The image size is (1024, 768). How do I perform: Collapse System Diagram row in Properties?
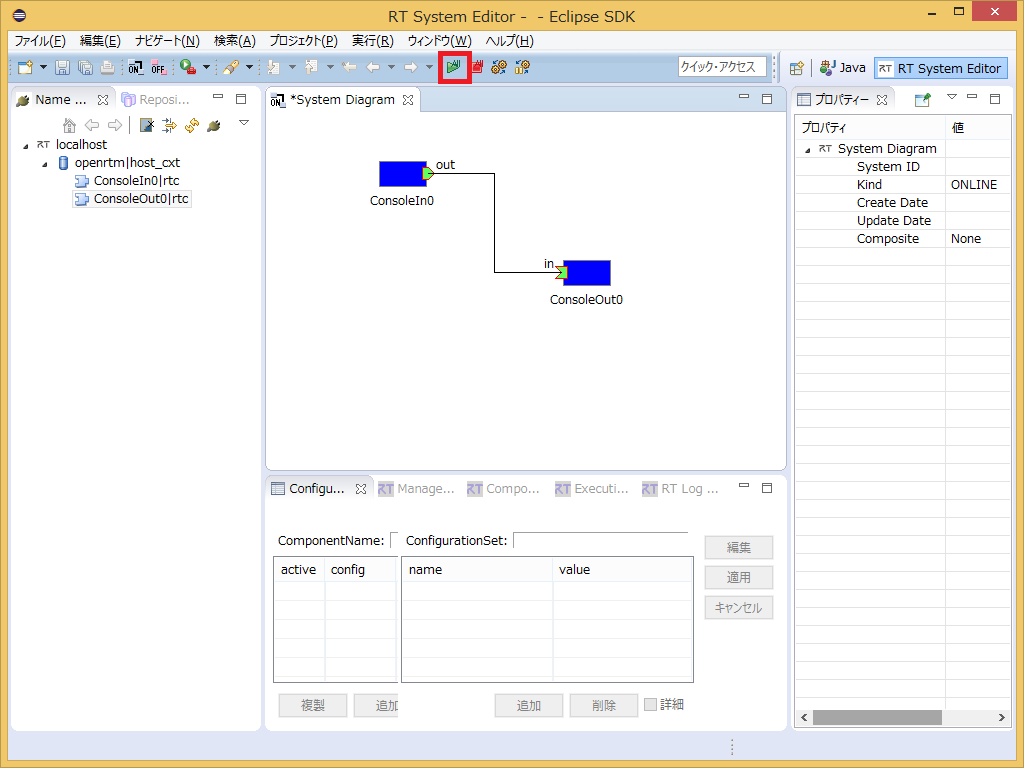point(808,150)
